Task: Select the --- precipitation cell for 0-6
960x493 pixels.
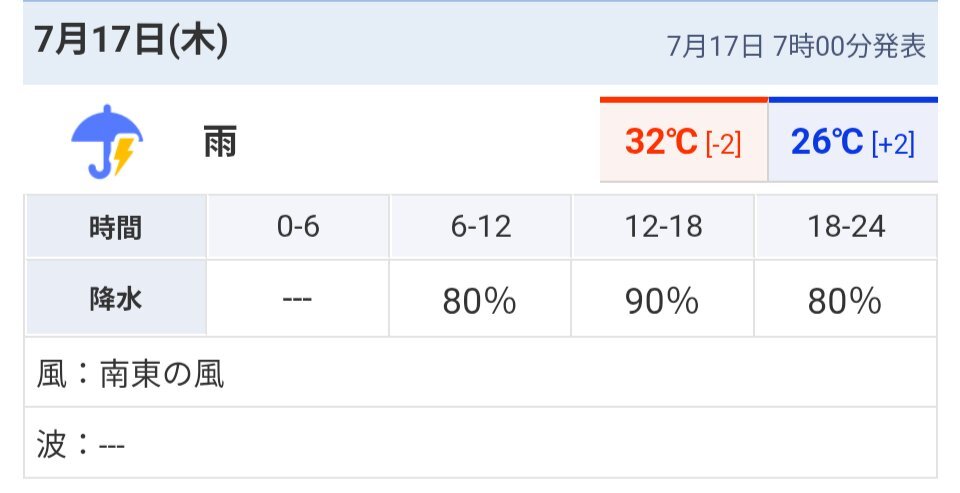Action: tap(298, 299)
